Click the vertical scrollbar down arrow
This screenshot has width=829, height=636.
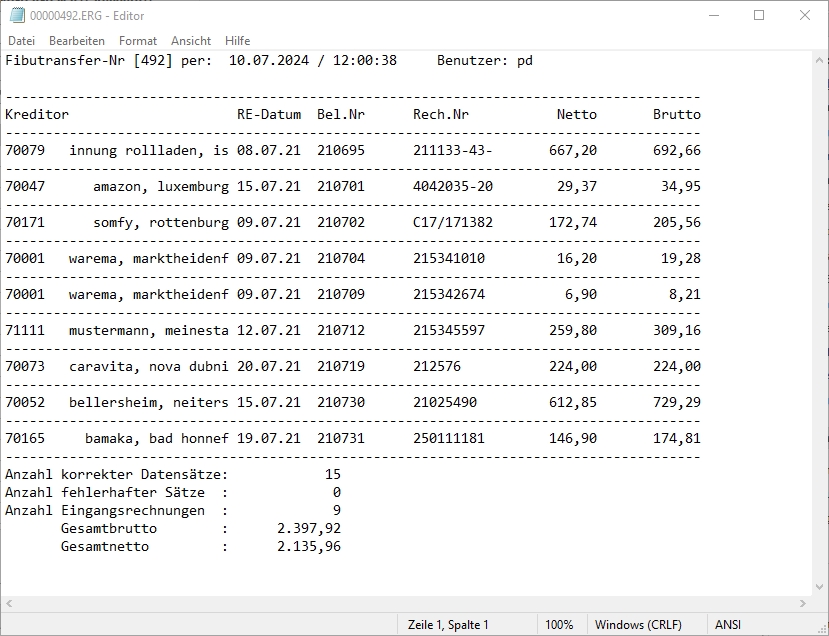click(820, 588)
